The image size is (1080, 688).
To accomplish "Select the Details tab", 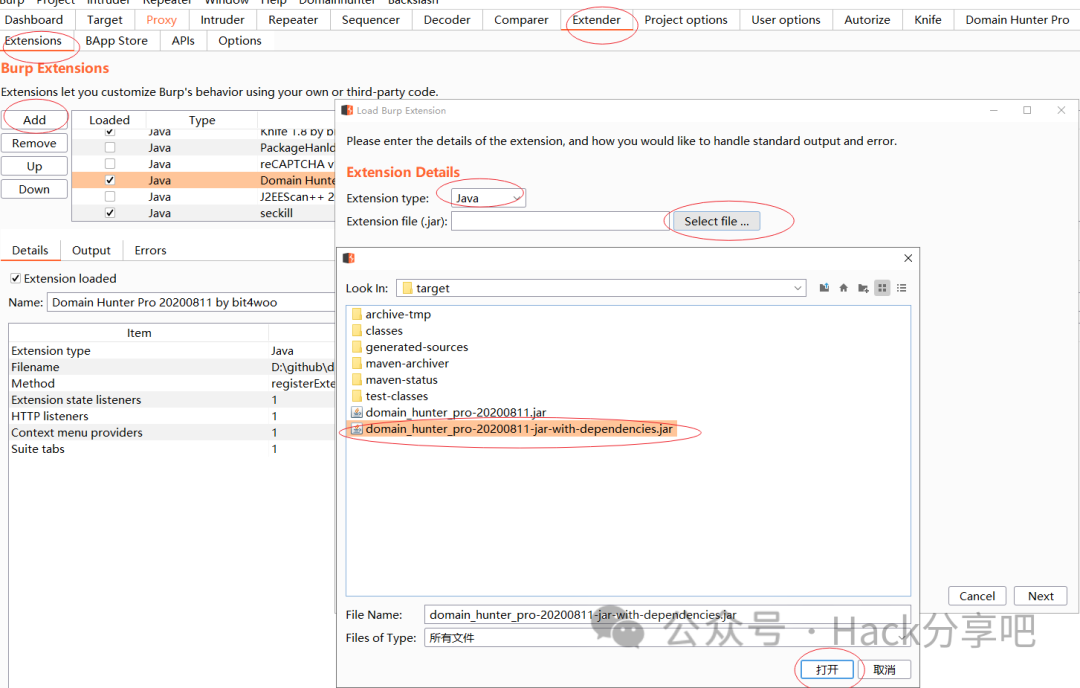I will [x=30, y=250].
